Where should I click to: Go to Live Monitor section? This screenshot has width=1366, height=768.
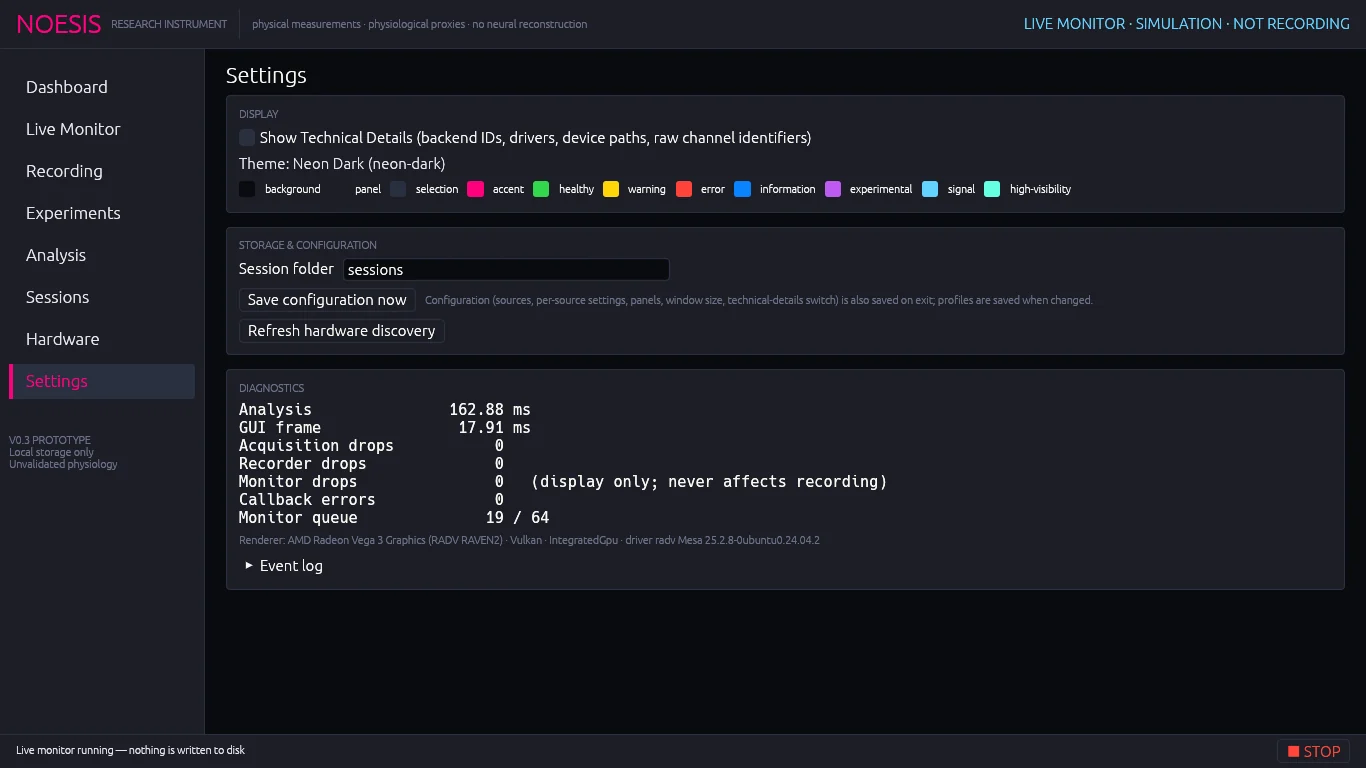101,129
